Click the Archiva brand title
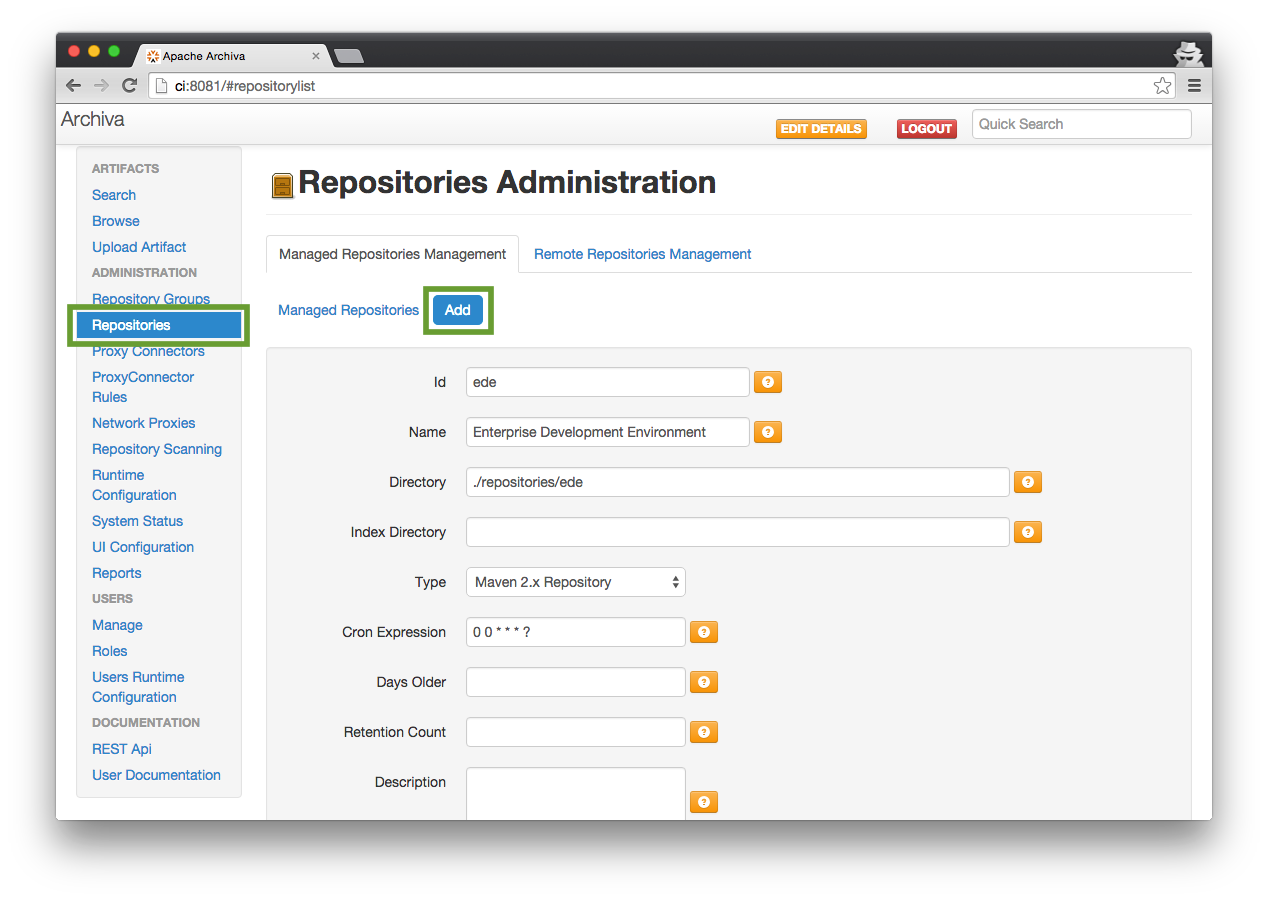1268x900 pixels. tap(93, 119)
